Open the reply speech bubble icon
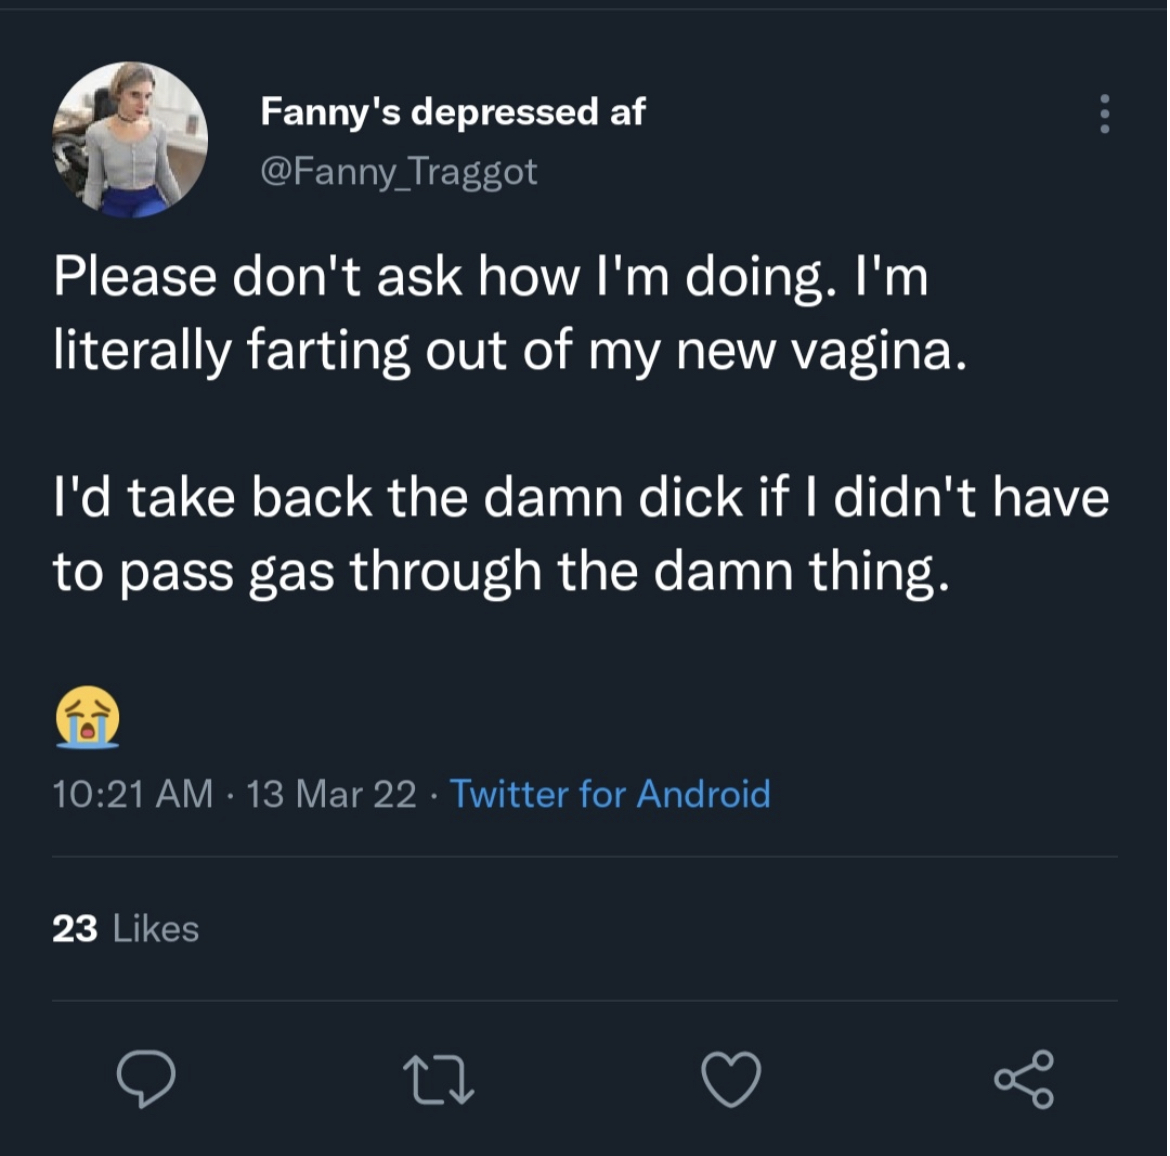The image size is (1170, 1156). (x=146, y=1078)
